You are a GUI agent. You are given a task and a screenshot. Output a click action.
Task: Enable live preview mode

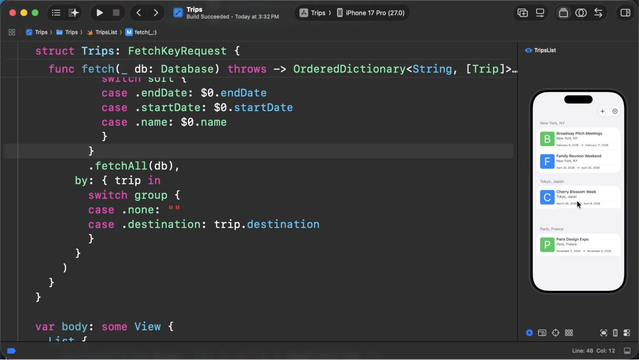[x=529, y=333]
